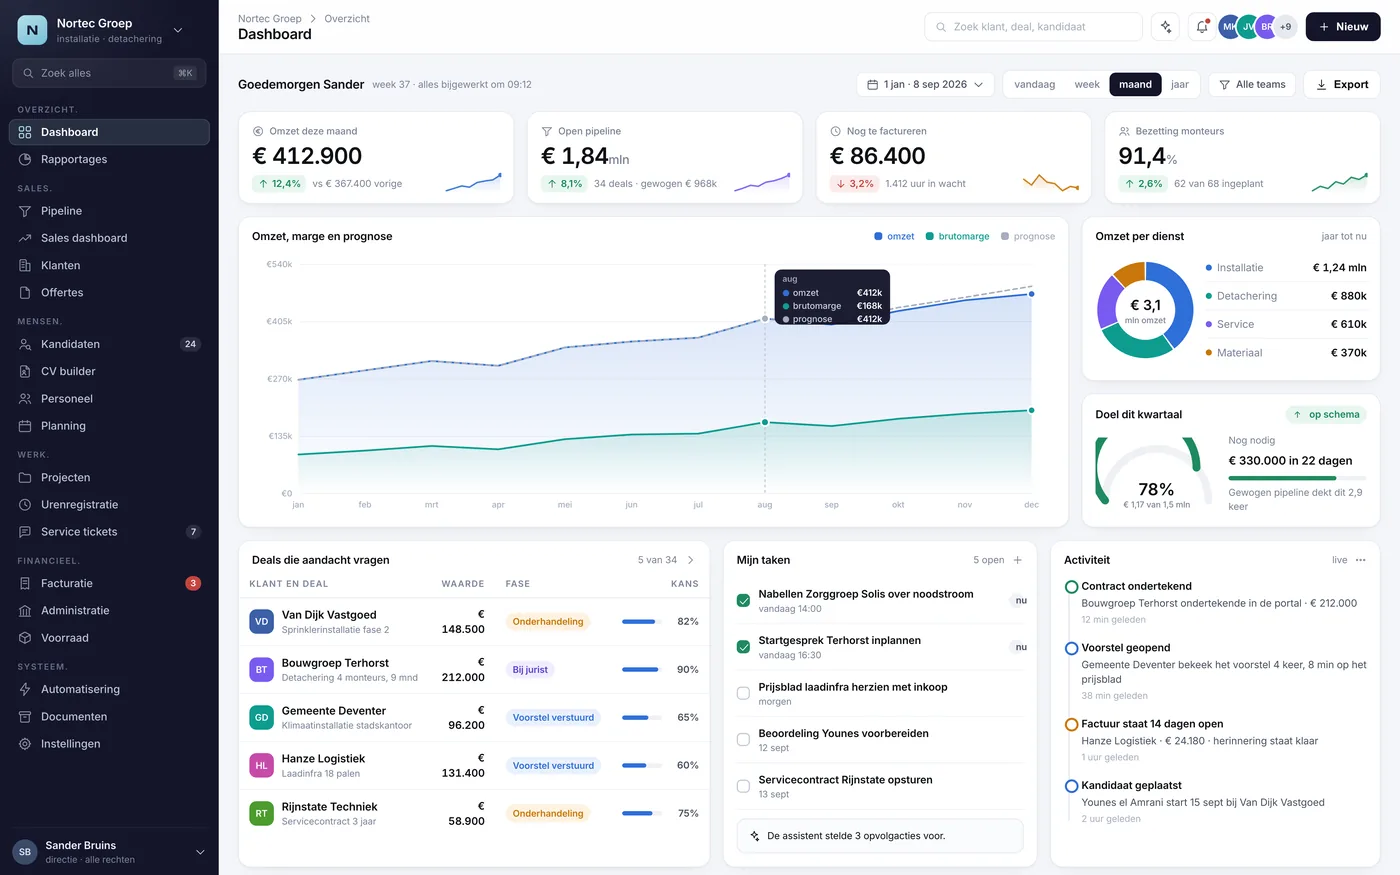Screen dimensions: 1400x875
Task: Open the Facturatie invoice icon
Action: [25, 583]
